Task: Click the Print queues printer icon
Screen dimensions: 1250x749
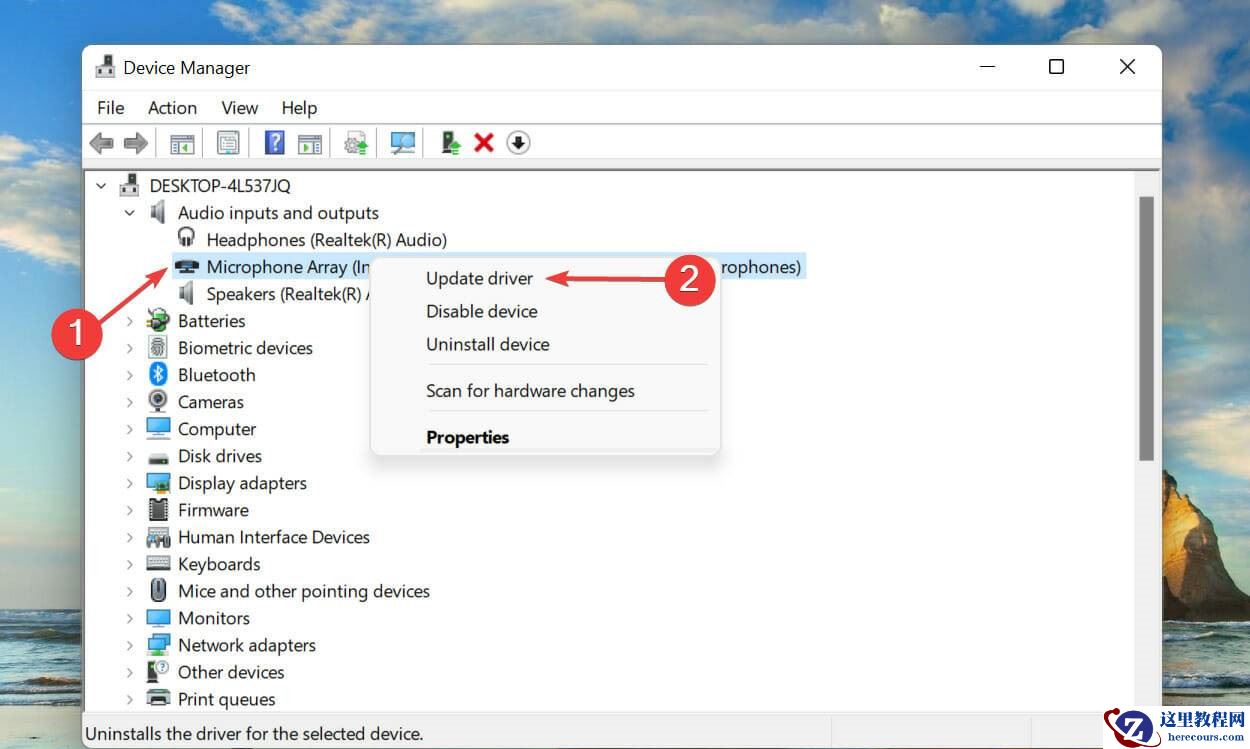Action: tap(158, 699)
